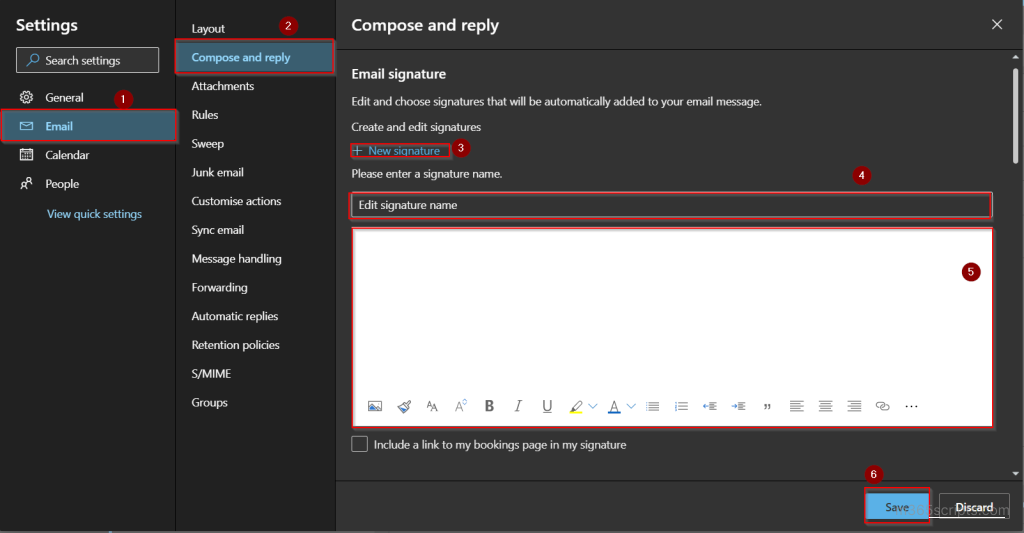Click the Edit signature name field
The image size is (1024, 533).
(671, 205)
